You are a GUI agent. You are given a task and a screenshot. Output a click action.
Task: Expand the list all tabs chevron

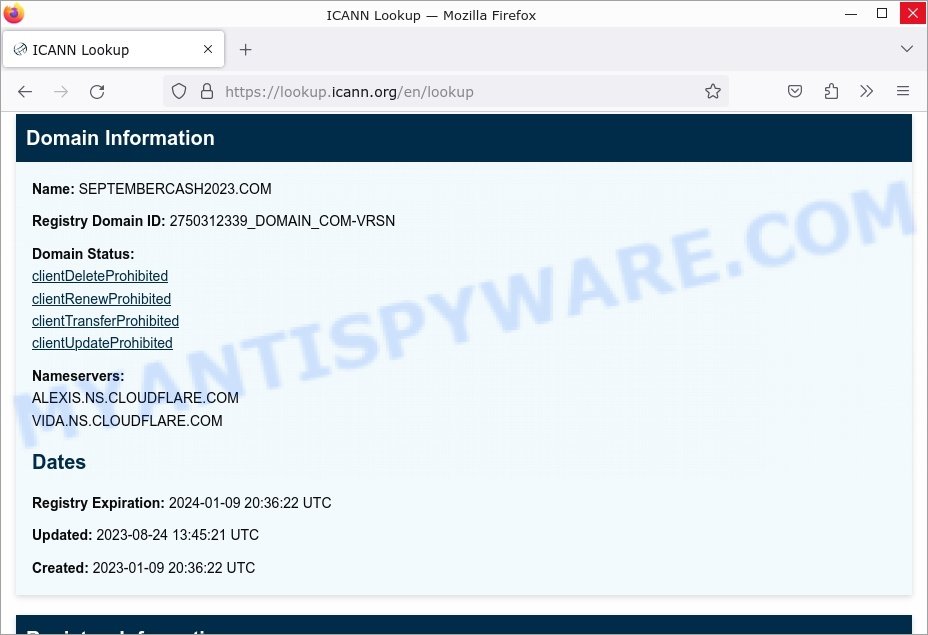coord(907,49)
